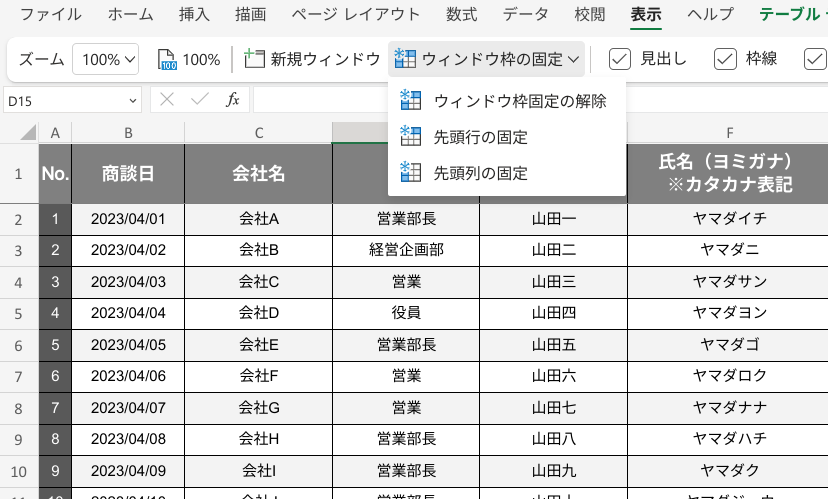This screenshot has width=828, height=499.
Task: Click the formula bar confirm checkmark icon
Action: point(200,99)
